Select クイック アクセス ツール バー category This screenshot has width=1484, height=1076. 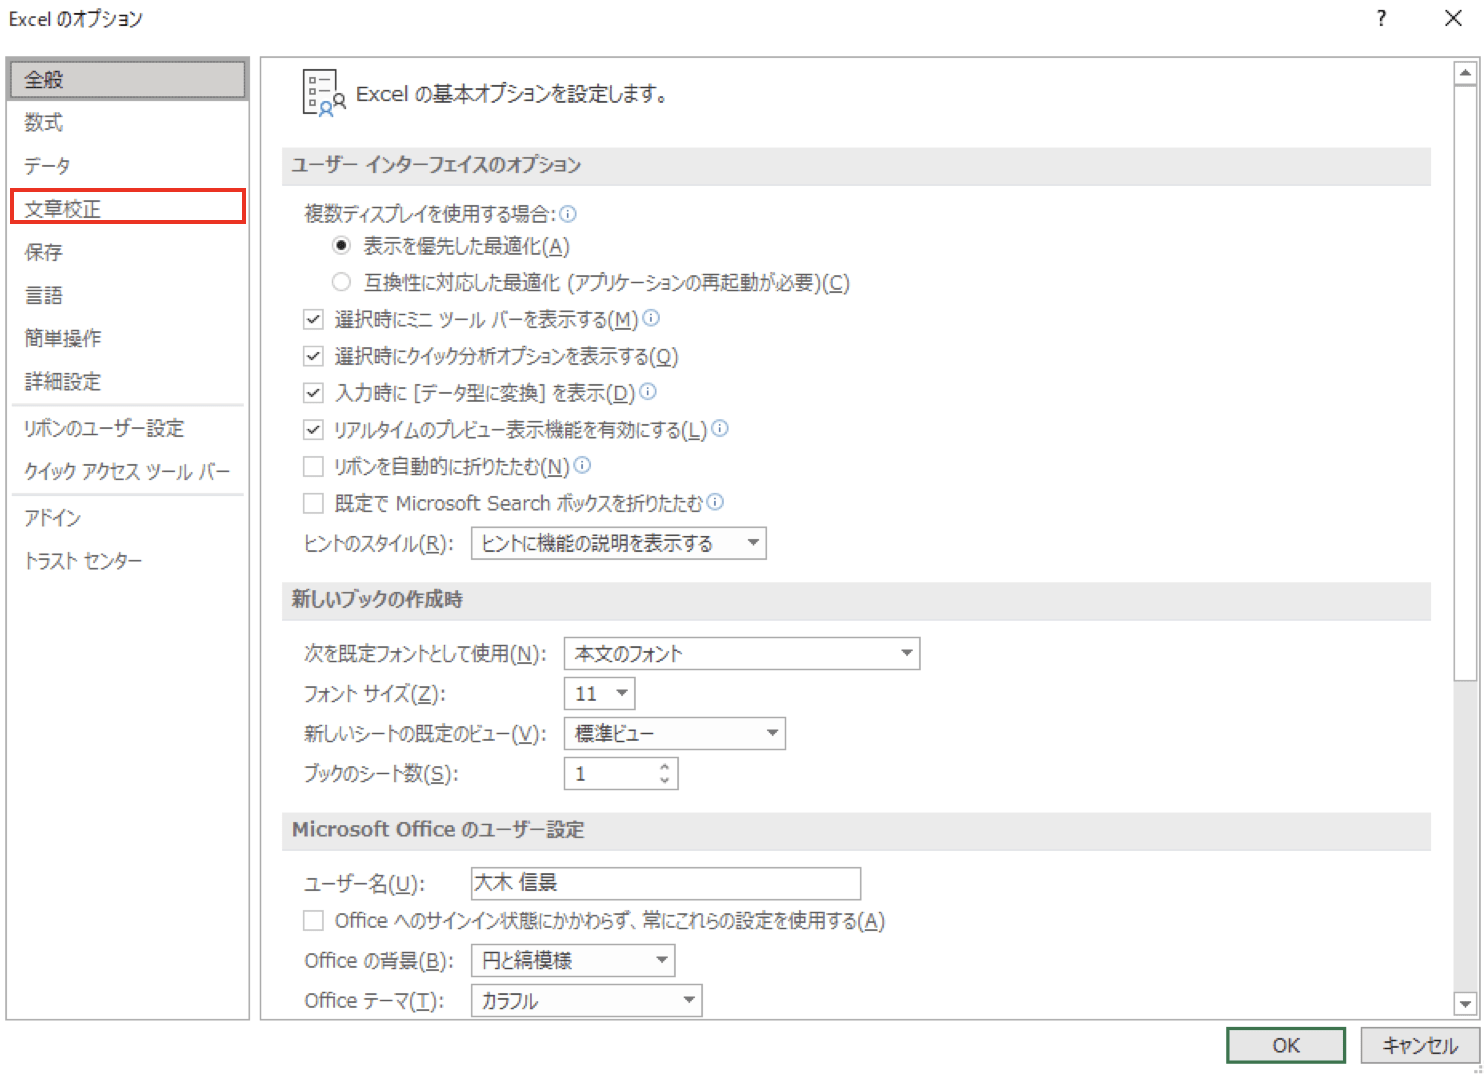(x=128, y=471)
